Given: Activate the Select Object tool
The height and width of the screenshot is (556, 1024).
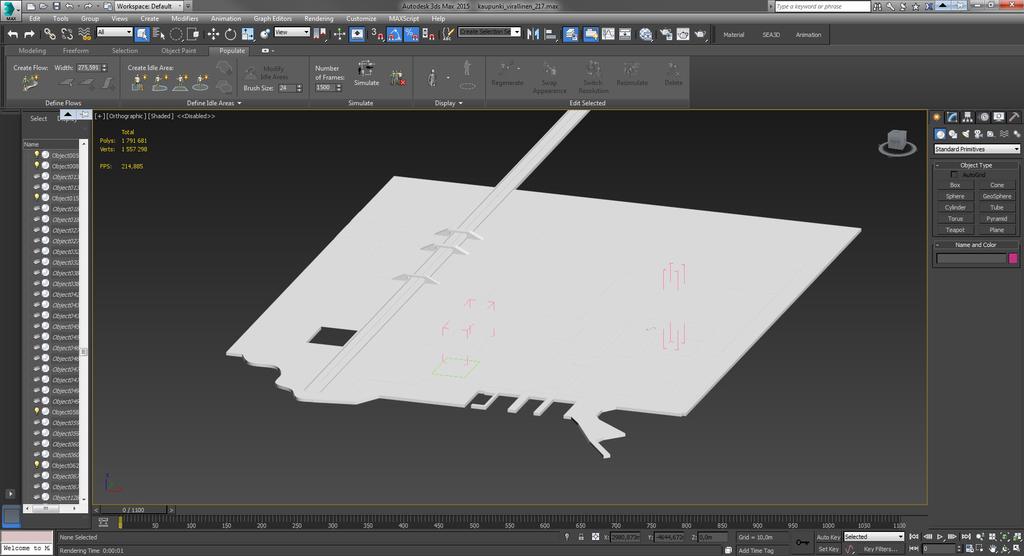Looking at the screenshot, I should [142, 34].
